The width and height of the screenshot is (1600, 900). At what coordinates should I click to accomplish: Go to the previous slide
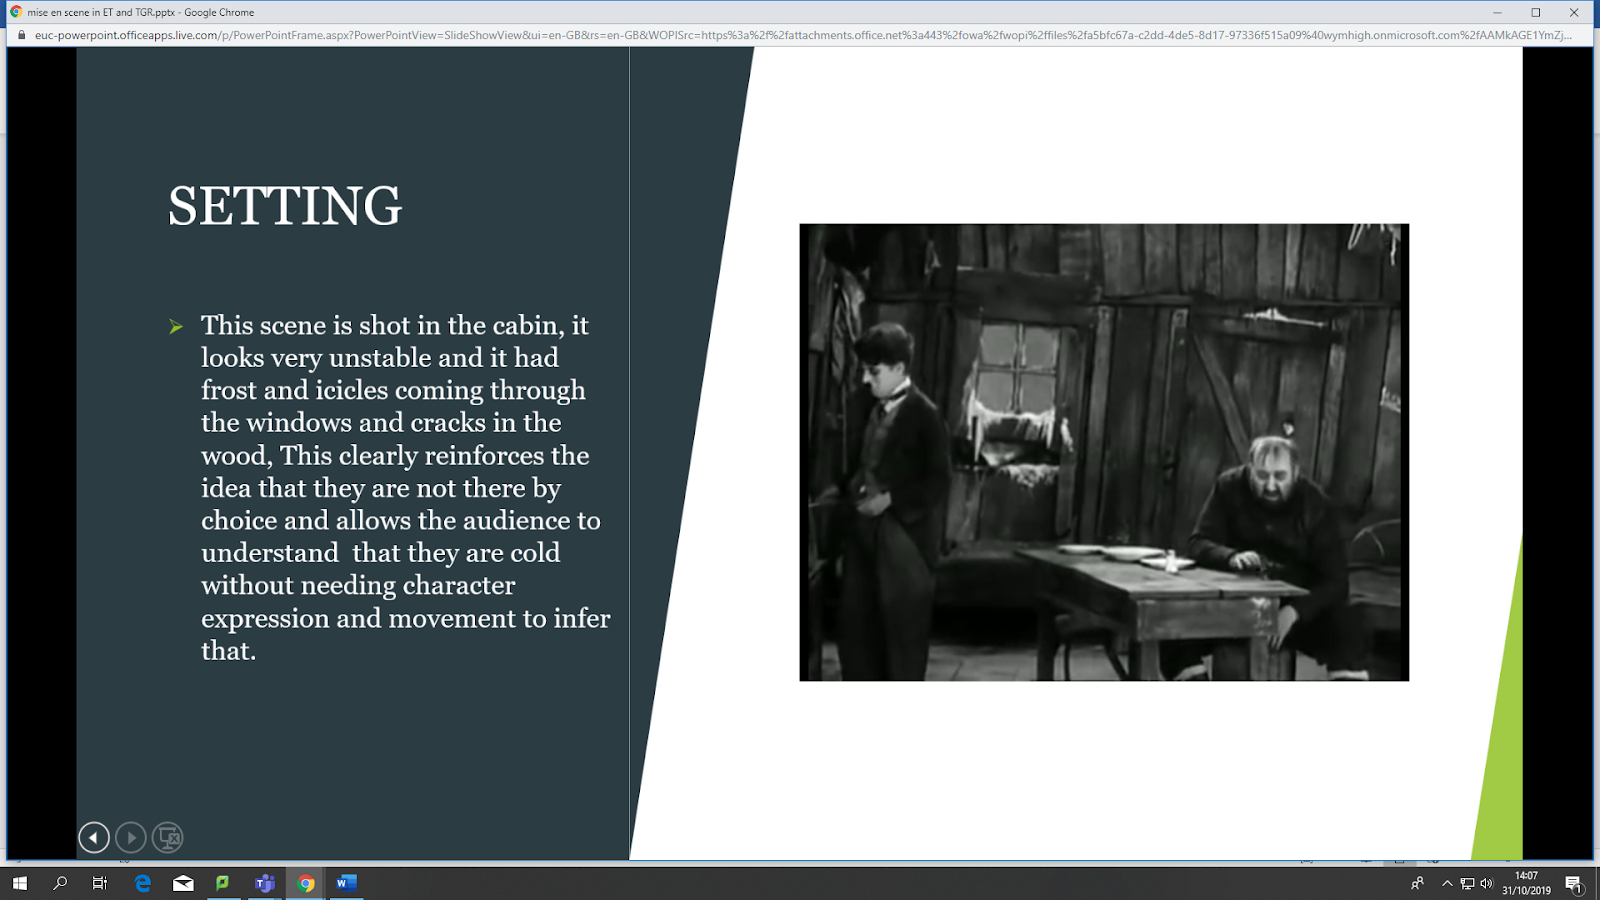coord(94,837)
